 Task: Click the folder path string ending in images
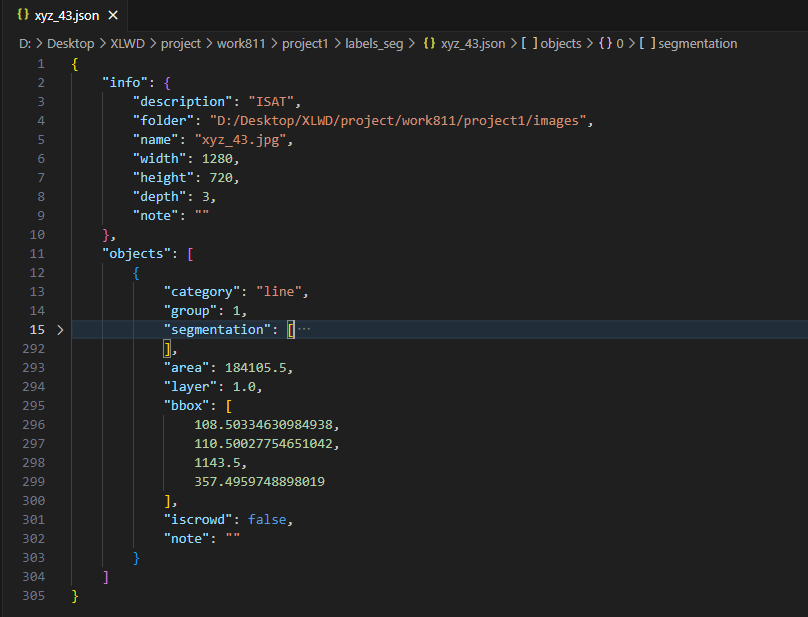pyautogui.click(x=398, y=121)
